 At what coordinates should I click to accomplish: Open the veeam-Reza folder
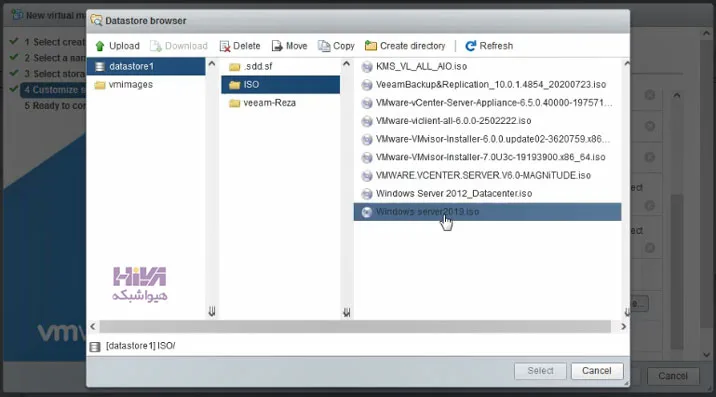coord(280,103)
